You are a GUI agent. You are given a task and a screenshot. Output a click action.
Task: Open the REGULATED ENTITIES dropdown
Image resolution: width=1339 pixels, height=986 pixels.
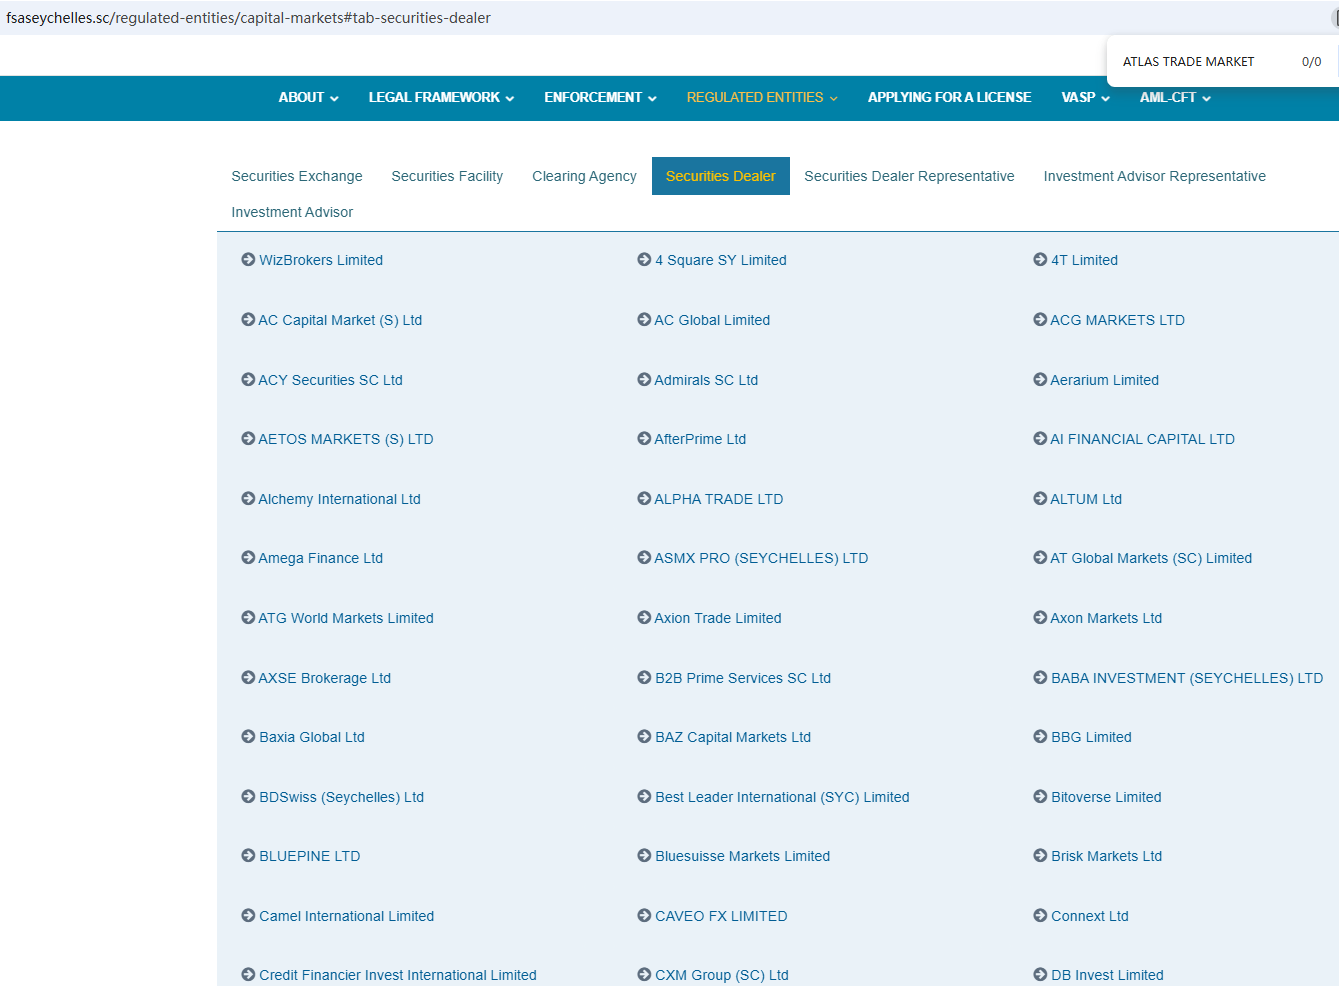tap(762, 98)
